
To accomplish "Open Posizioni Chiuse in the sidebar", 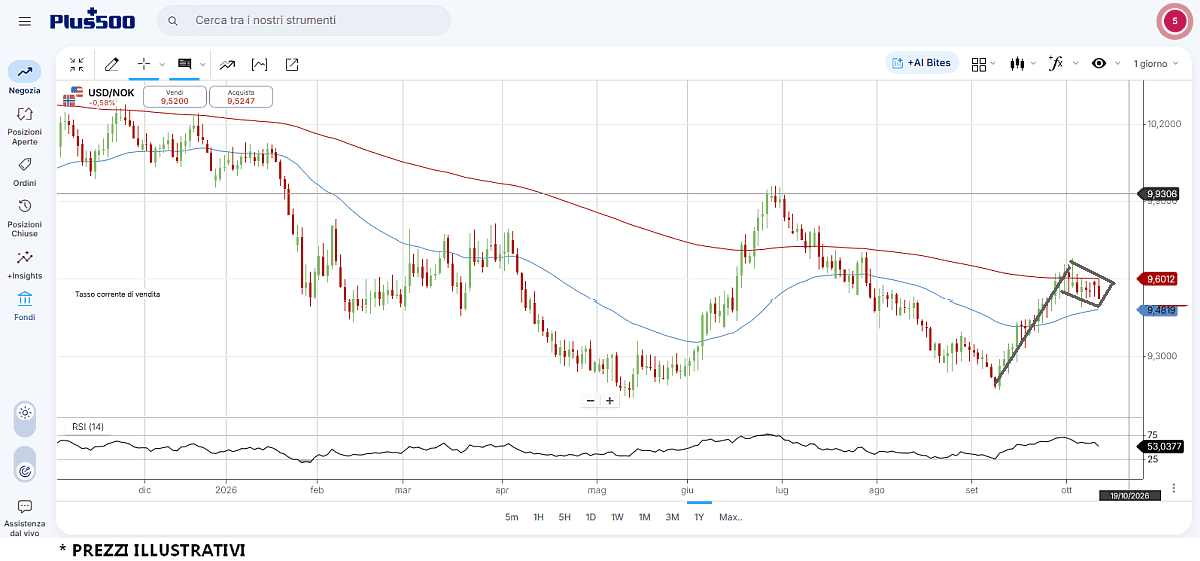I will coord(25,216).
